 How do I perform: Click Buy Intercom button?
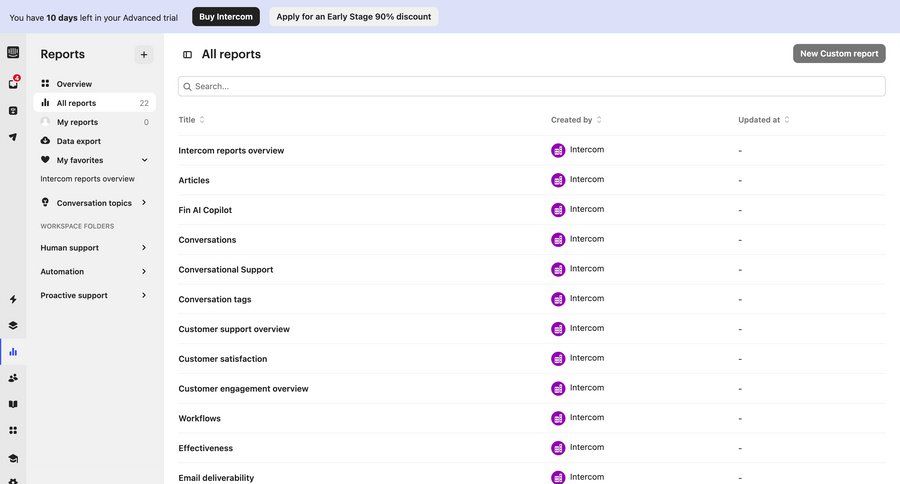tap(226, 17)
